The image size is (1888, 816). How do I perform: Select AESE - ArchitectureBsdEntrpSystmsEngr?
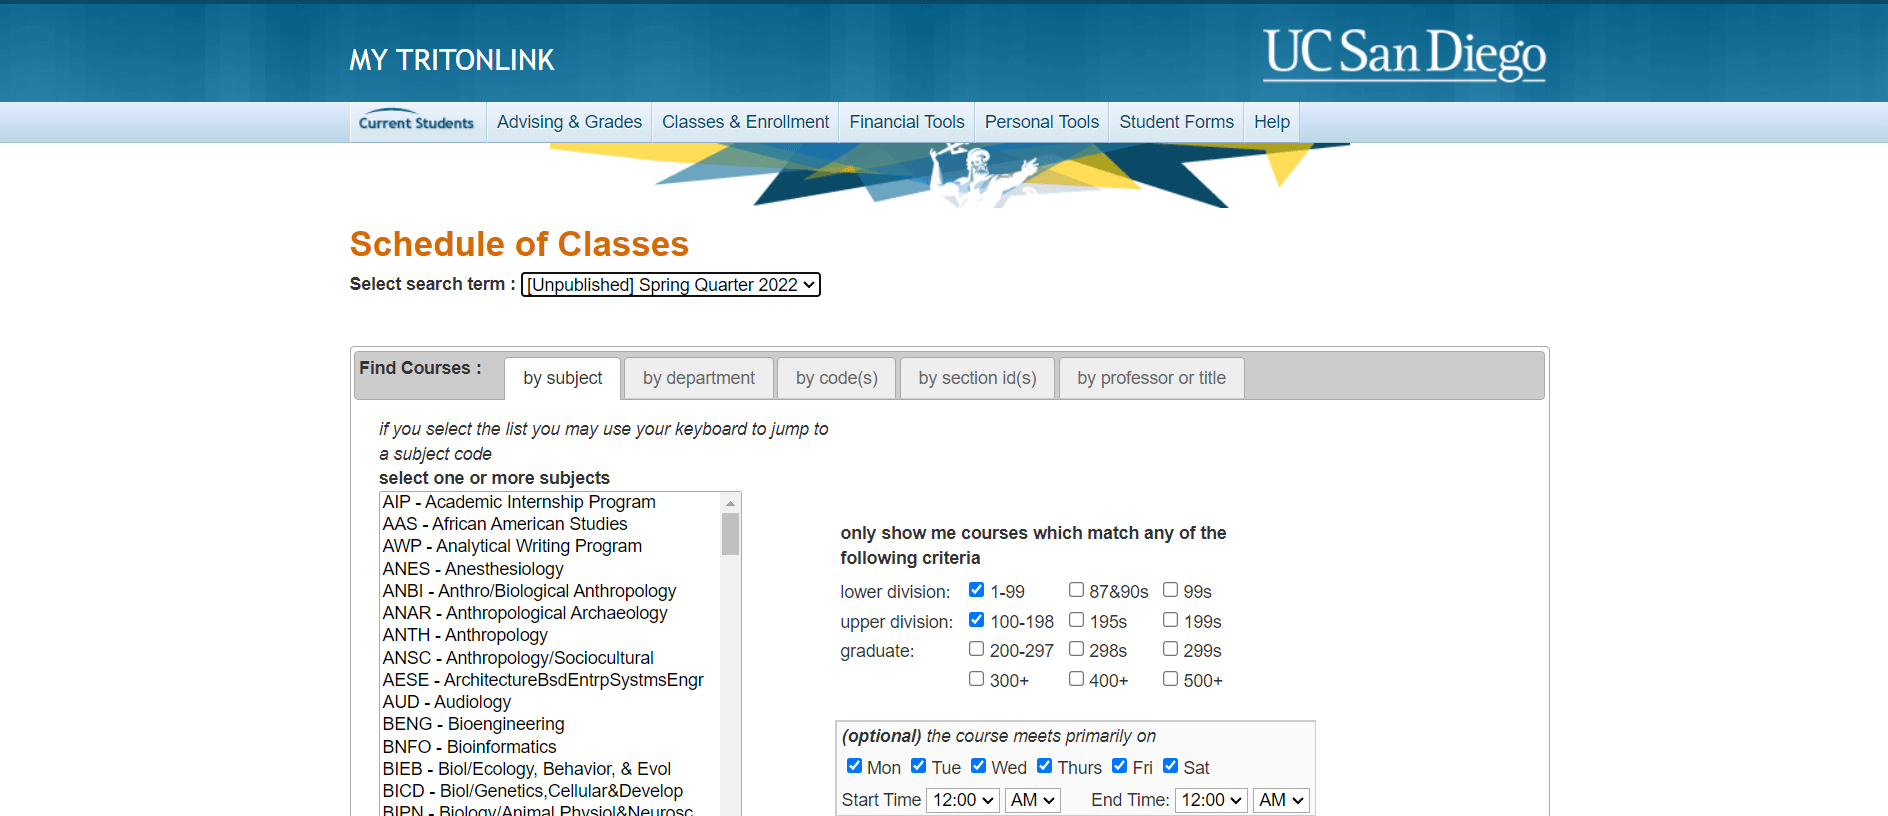(550, 680)
